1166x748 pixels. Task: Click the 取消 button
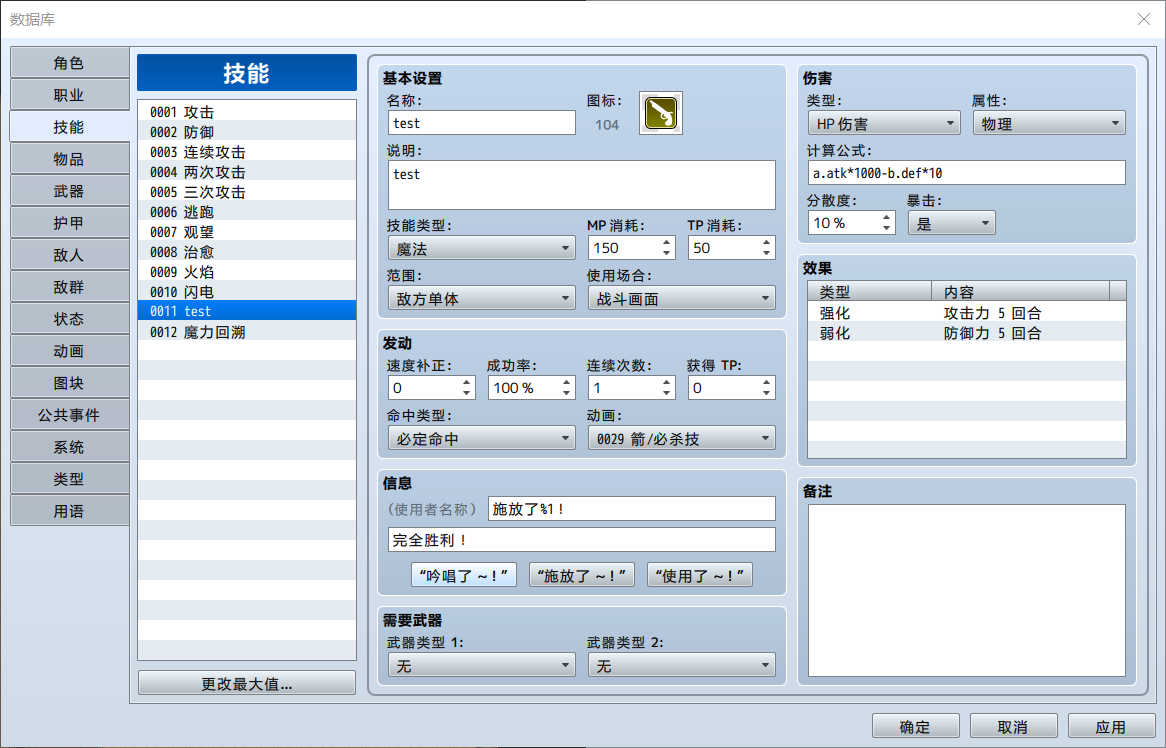coord(1013,726)
